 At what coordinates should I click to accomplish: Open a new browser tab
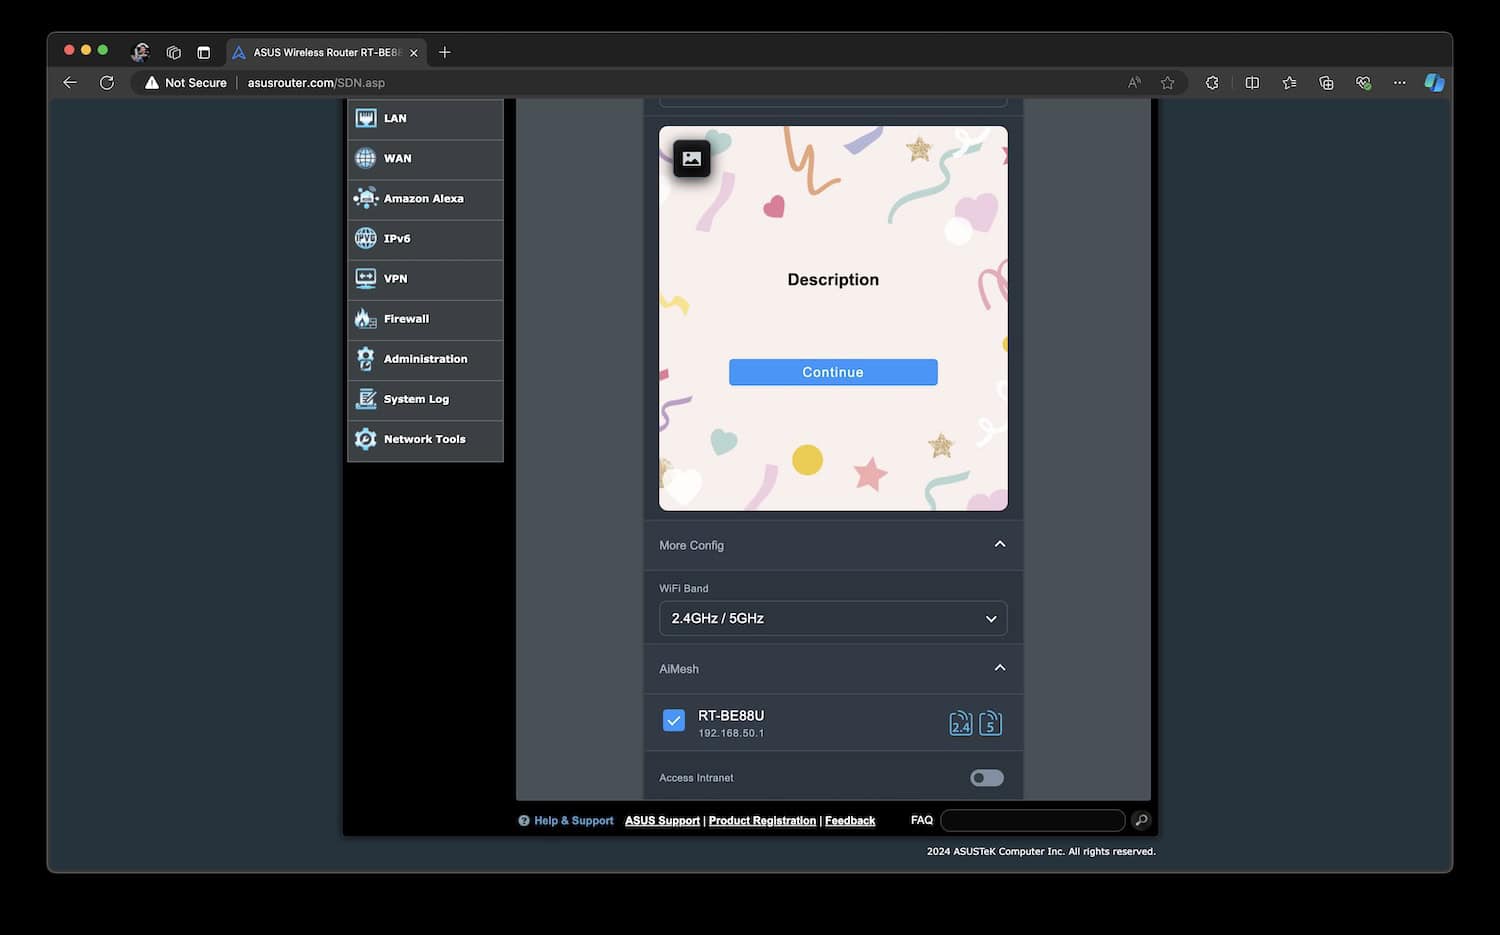click(445, 52)
